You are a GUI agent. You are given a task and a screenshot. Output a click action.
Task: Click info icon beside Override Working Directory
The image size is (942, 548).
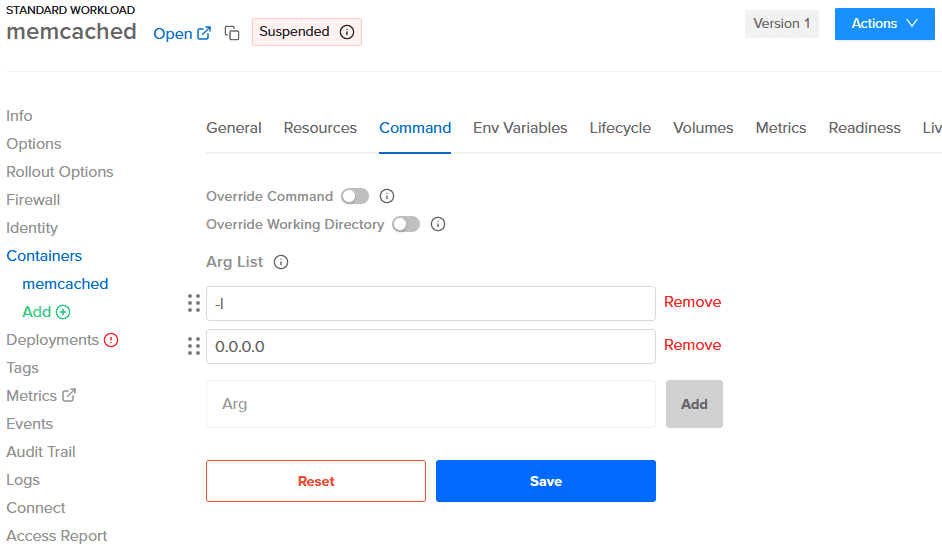coord(437,224)
